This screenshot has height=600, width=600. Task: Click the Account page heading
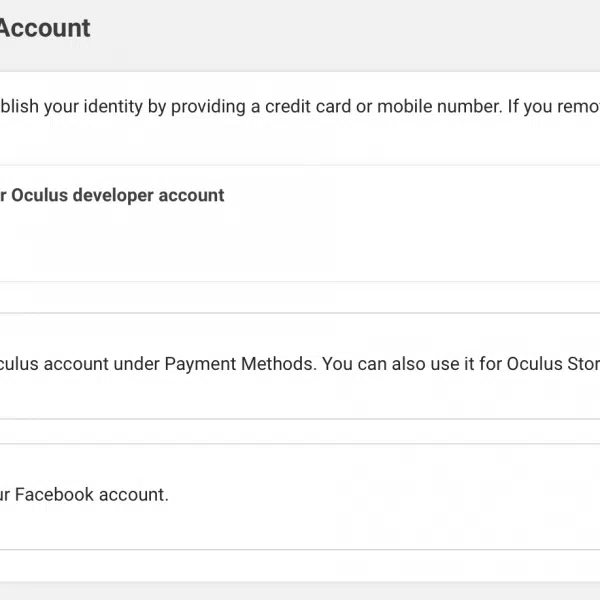(45, 28)
